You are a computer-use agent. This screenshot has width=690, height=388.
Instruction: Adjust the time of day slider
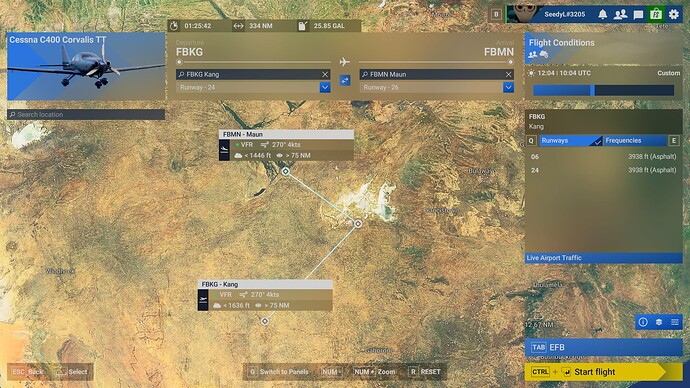(603, 90)
